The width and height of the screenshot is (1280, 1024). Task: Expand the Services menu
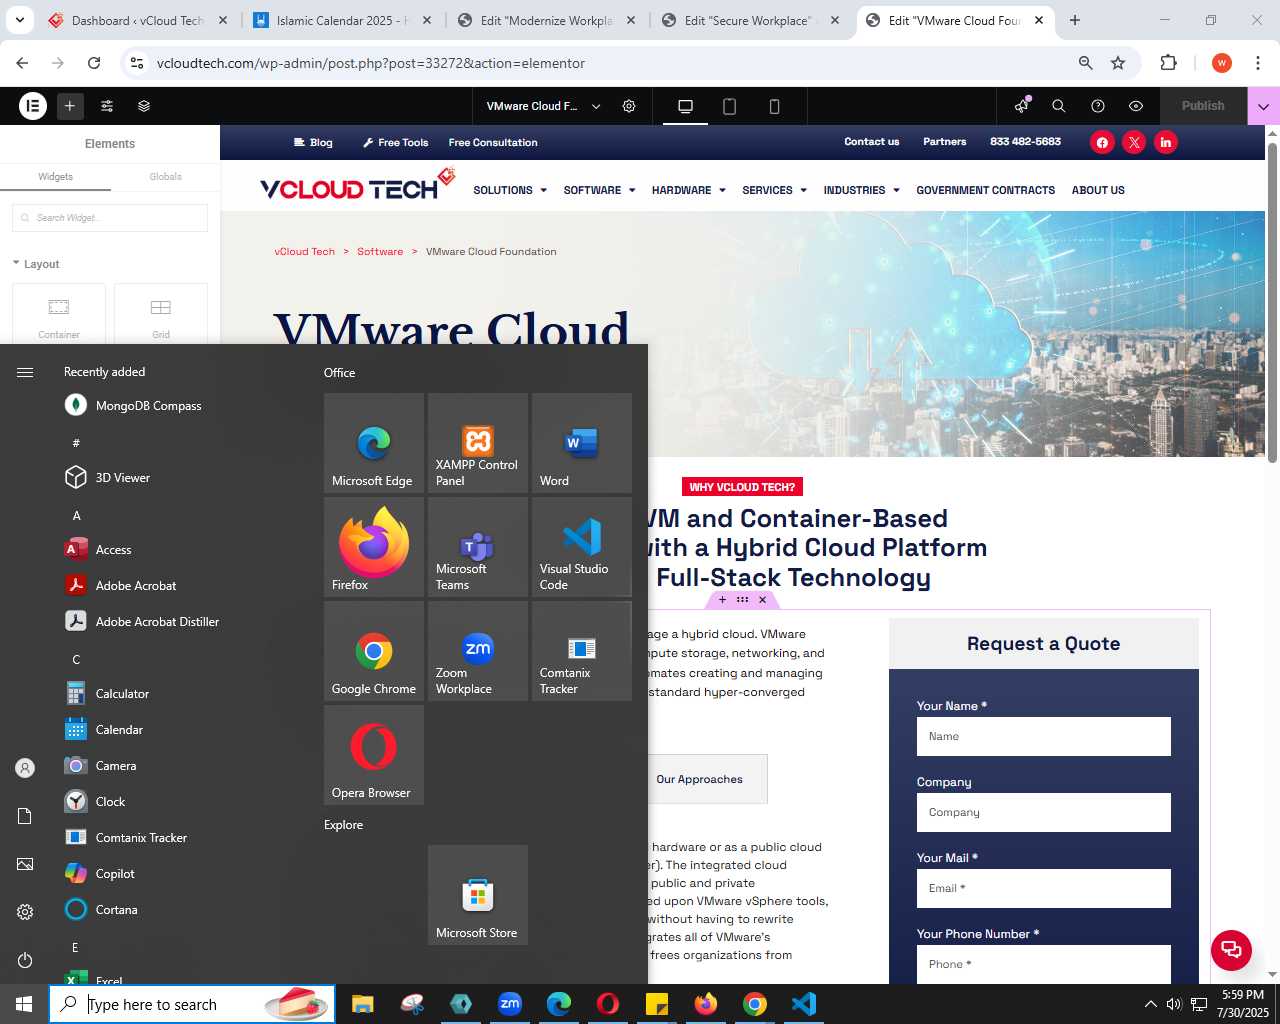click(x=775, y=190)
